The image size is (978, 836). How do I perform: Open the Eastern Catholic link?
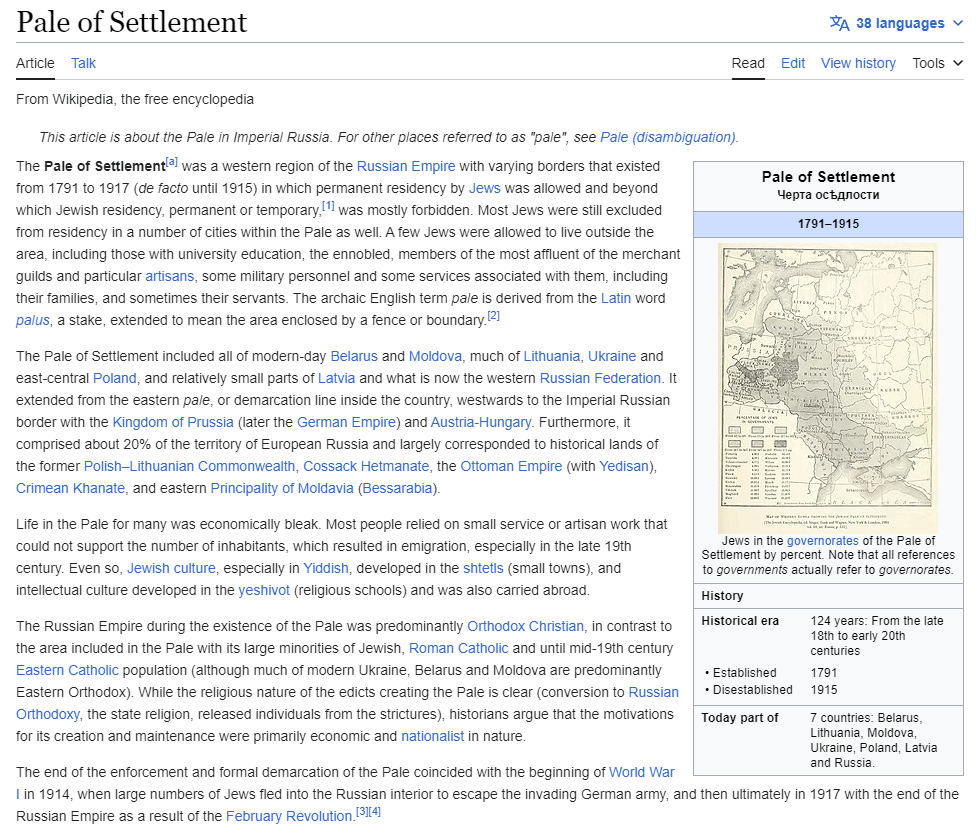coord(67,670)
